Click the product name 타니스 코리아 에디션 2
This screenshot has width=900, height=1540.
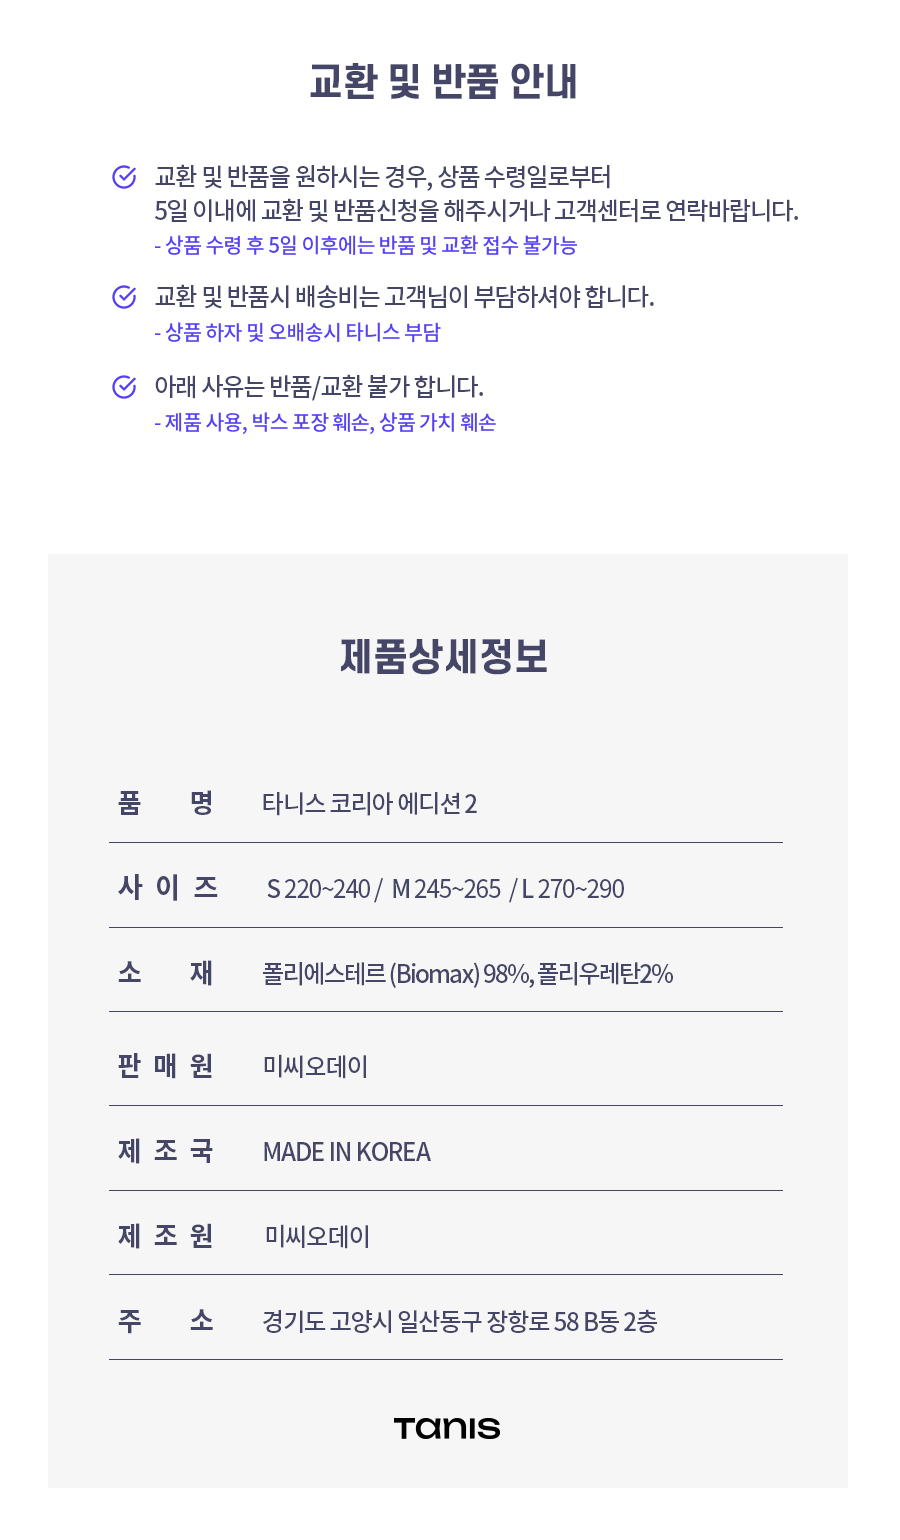click(369, 804)
